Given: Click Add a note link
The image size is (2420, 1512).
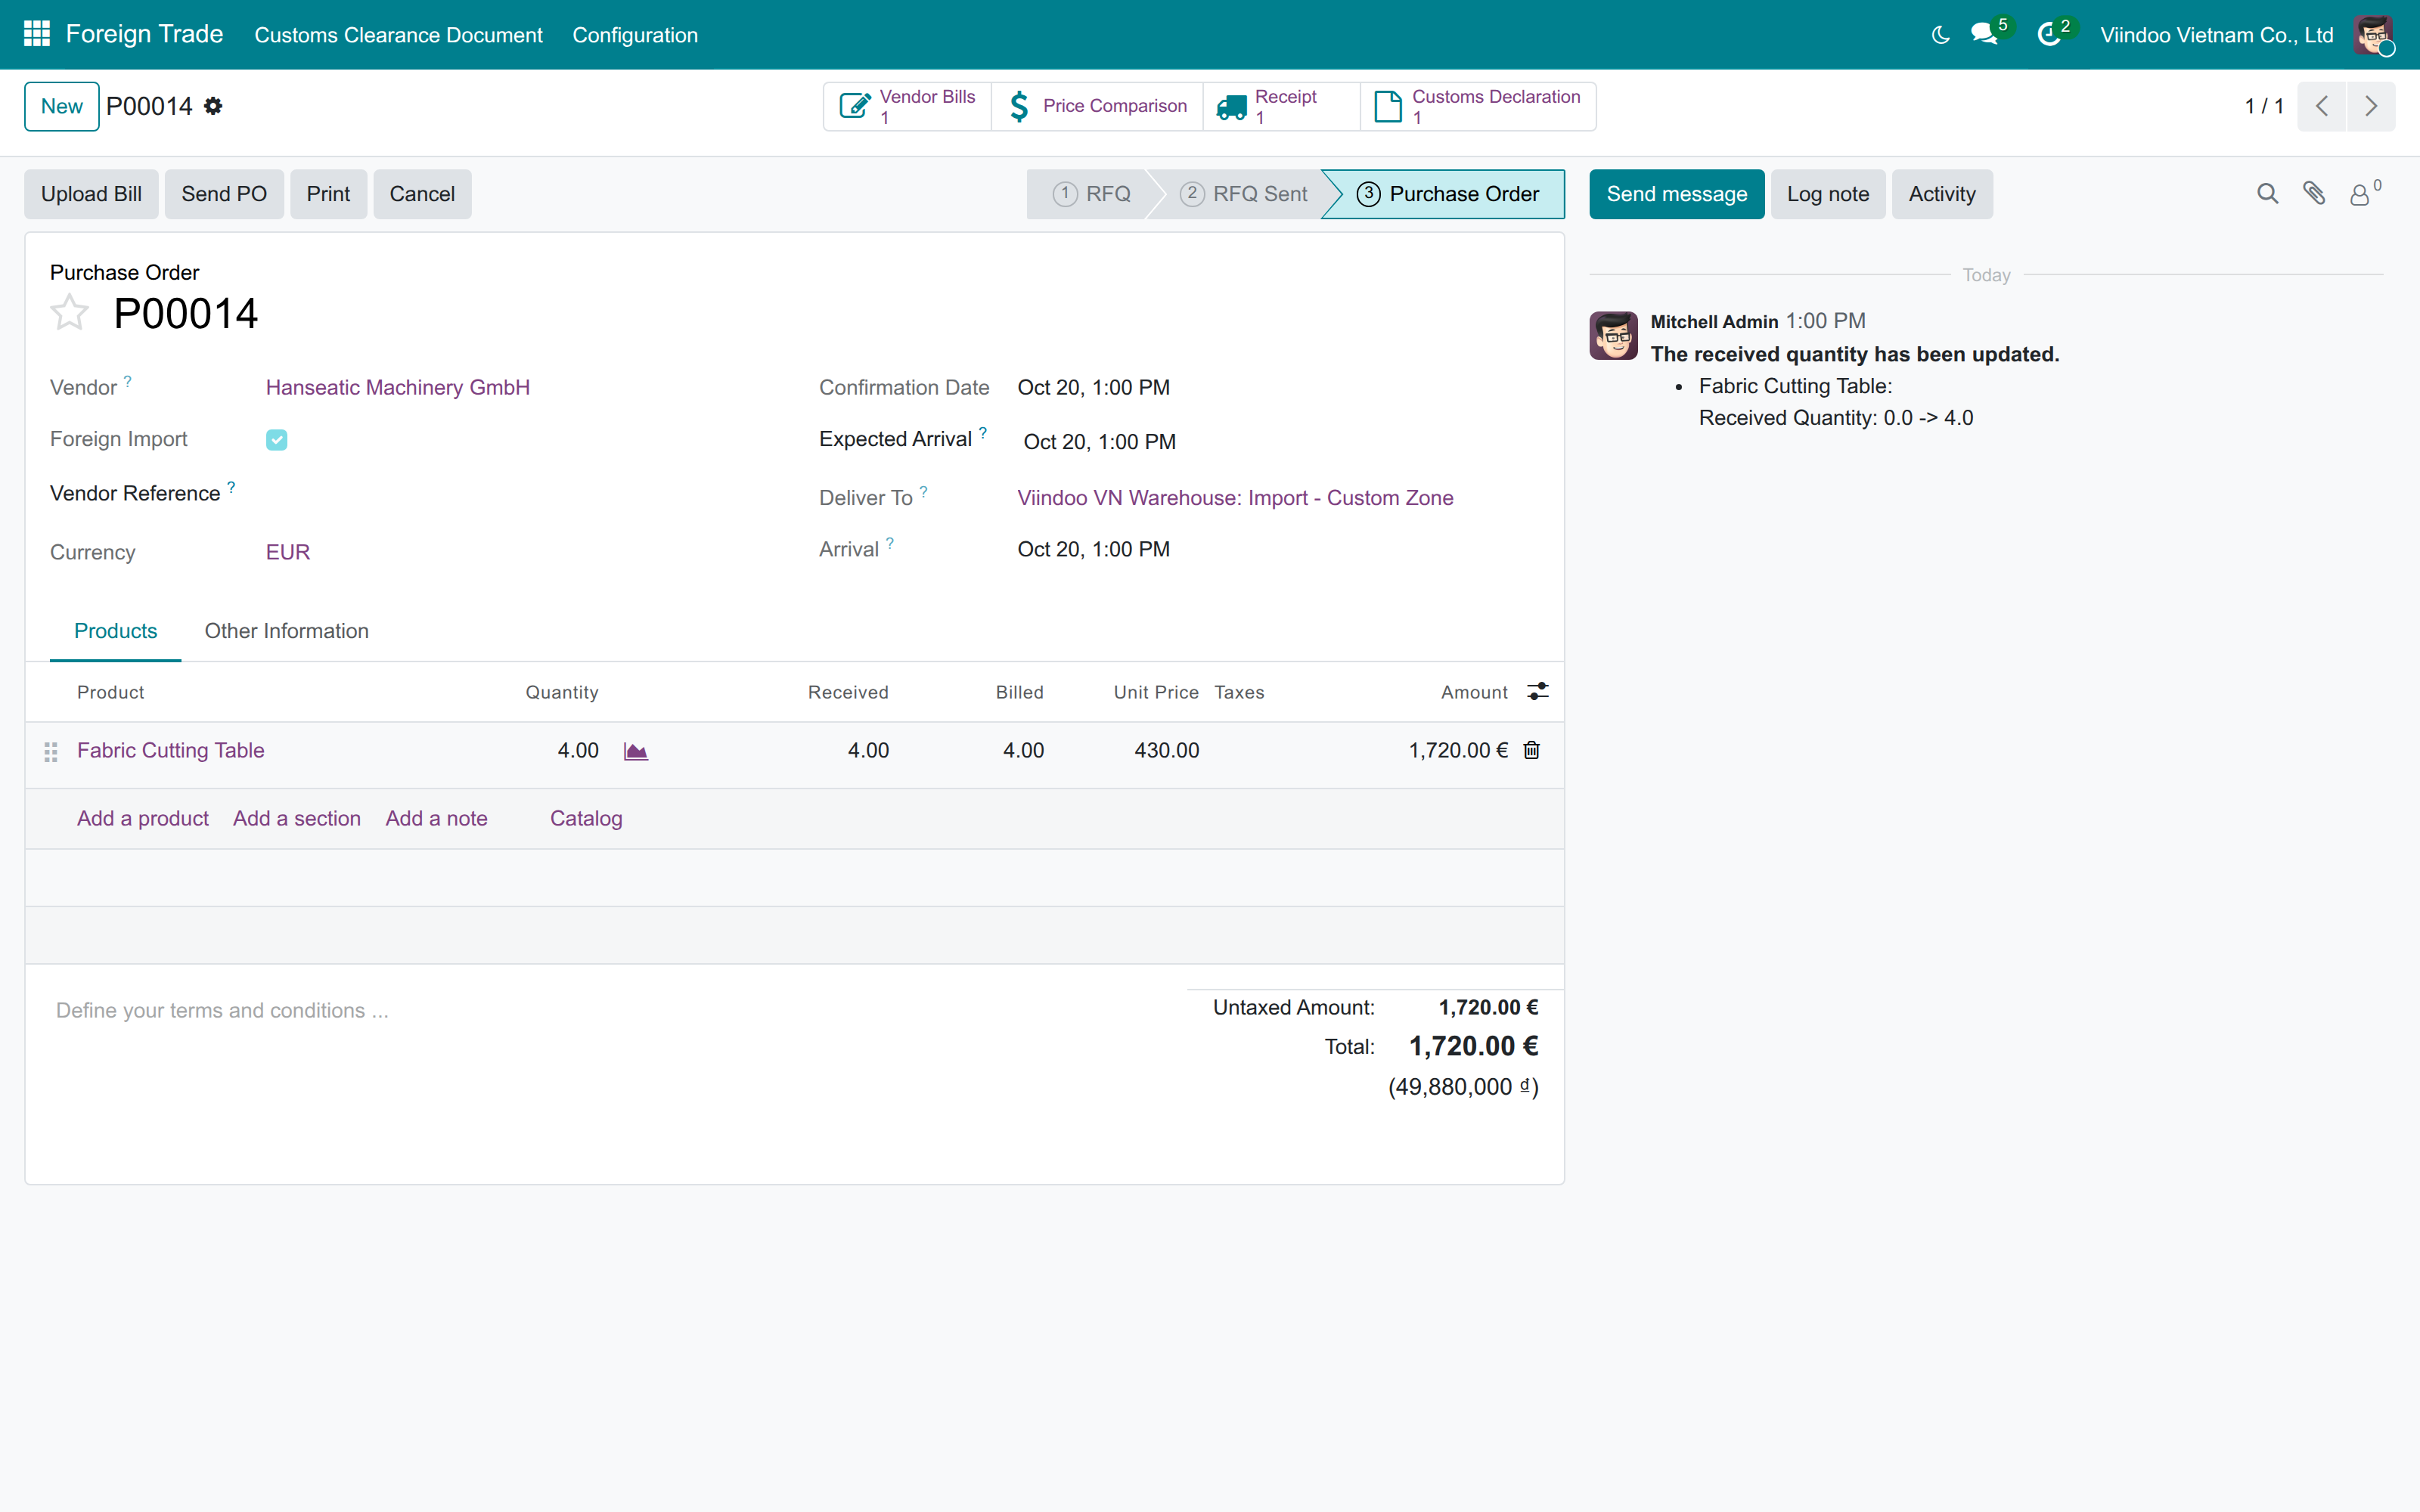Looking at the screenshot, I should pyautogui.click(x=436, y=819).
